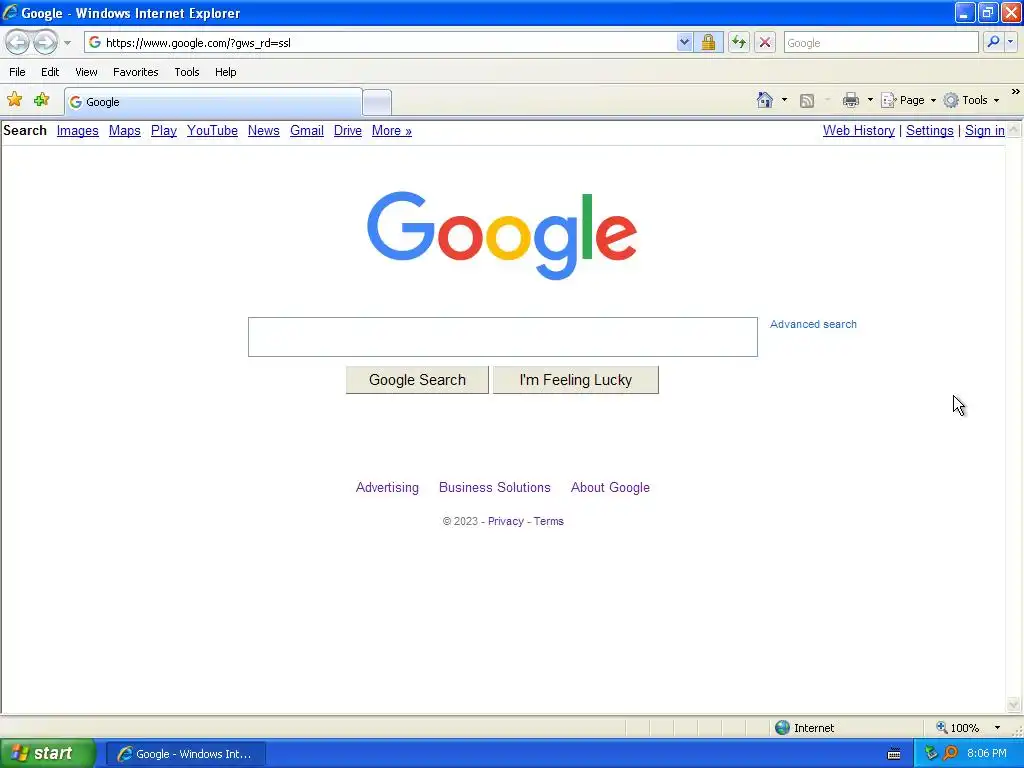Expand the zoom level dropdown arrow

pos(997,728)
